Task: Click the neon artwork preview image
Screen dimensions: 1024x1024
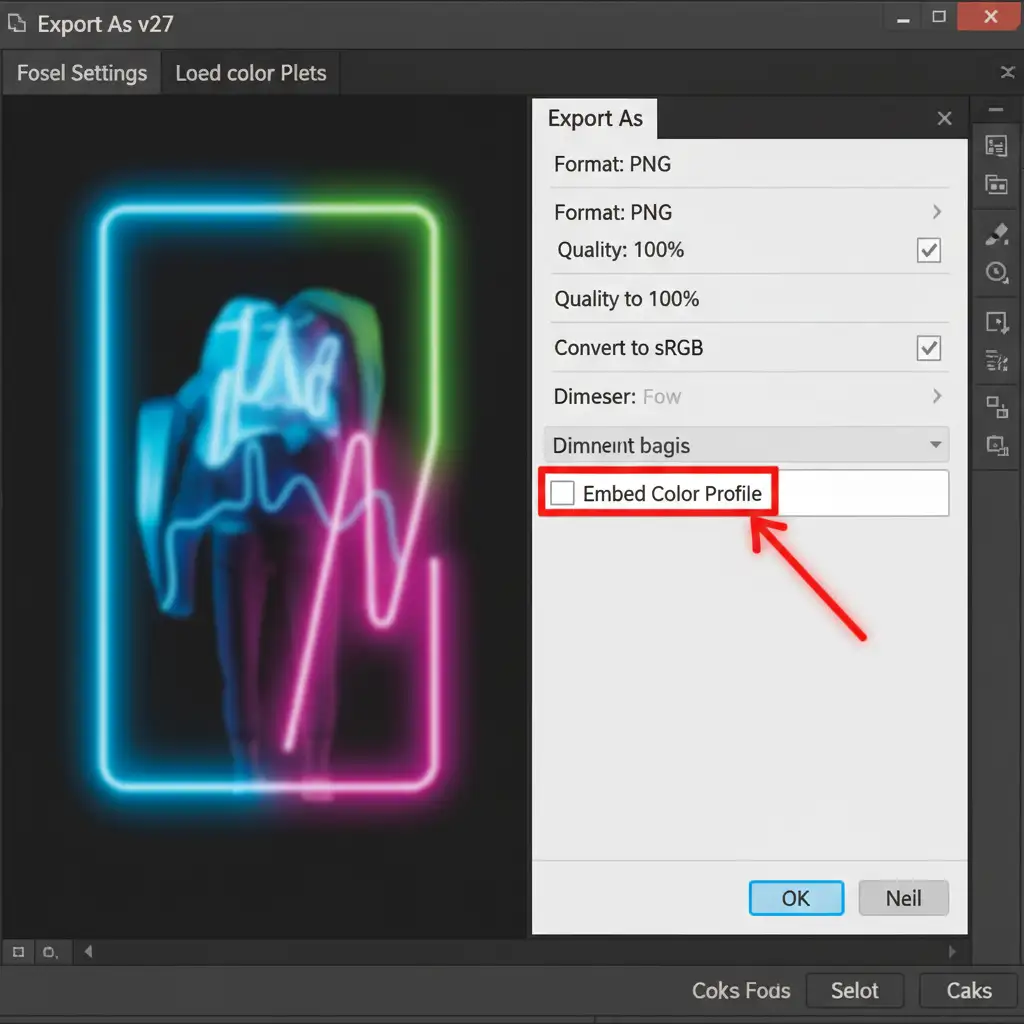Action: (x=268, y=500)
